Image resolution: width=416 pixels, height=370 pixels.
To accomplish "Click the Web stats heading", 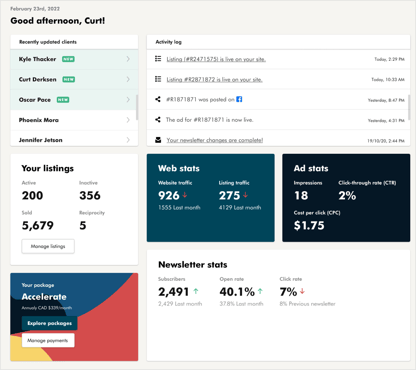I will tap(179, 168).
